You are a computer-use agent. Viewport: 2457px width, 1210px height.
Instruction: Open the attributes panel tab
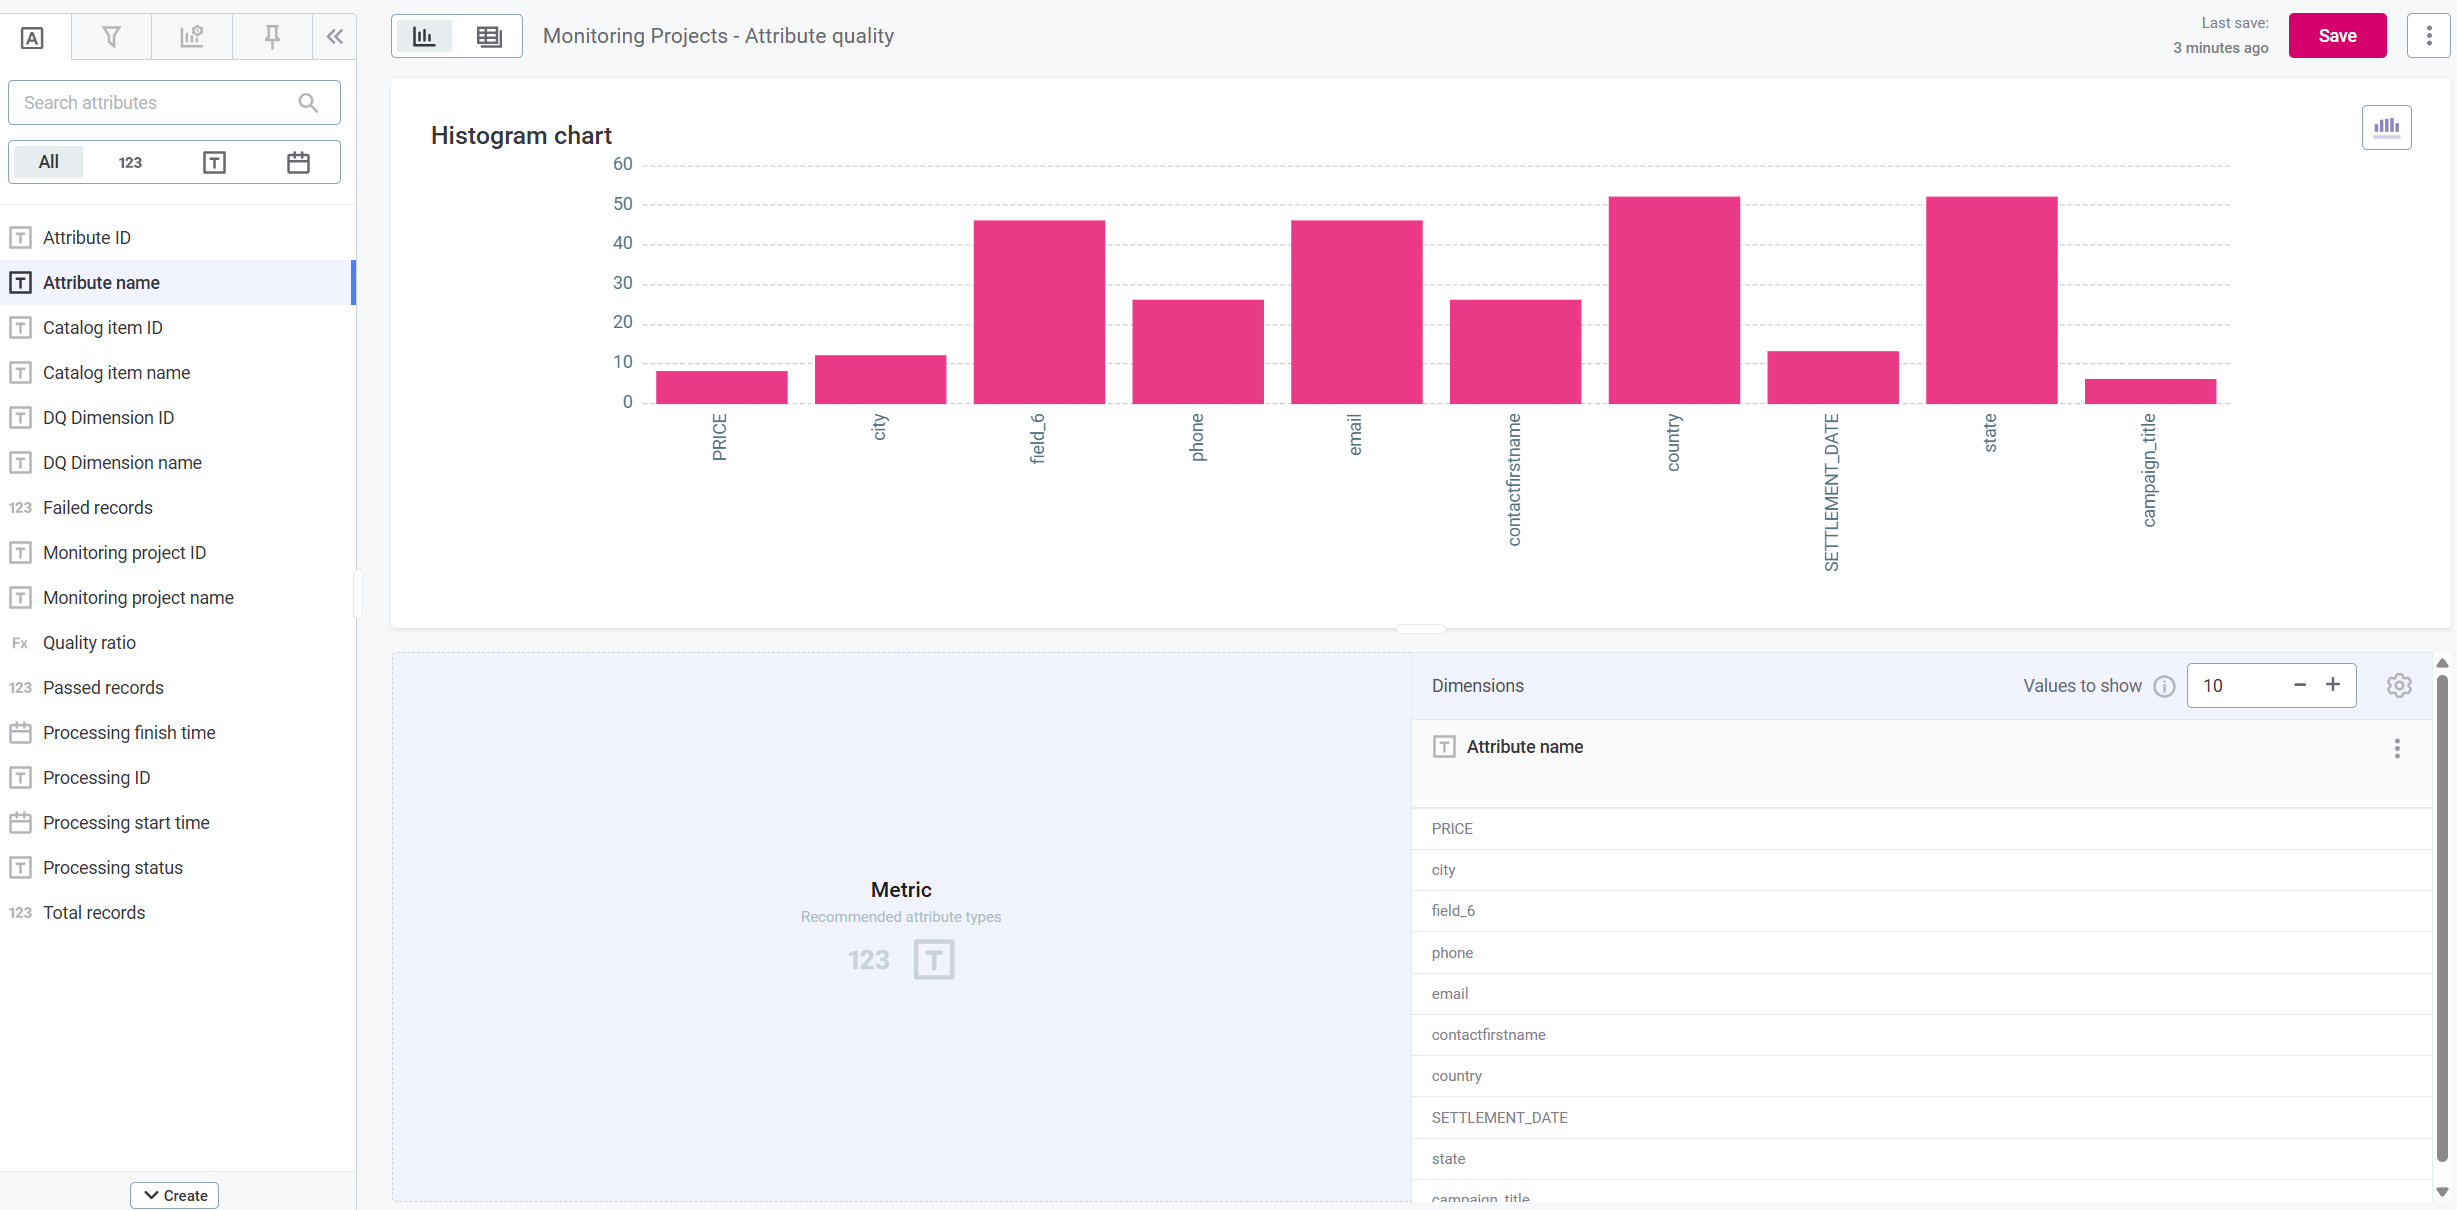[x=32, y=36]
